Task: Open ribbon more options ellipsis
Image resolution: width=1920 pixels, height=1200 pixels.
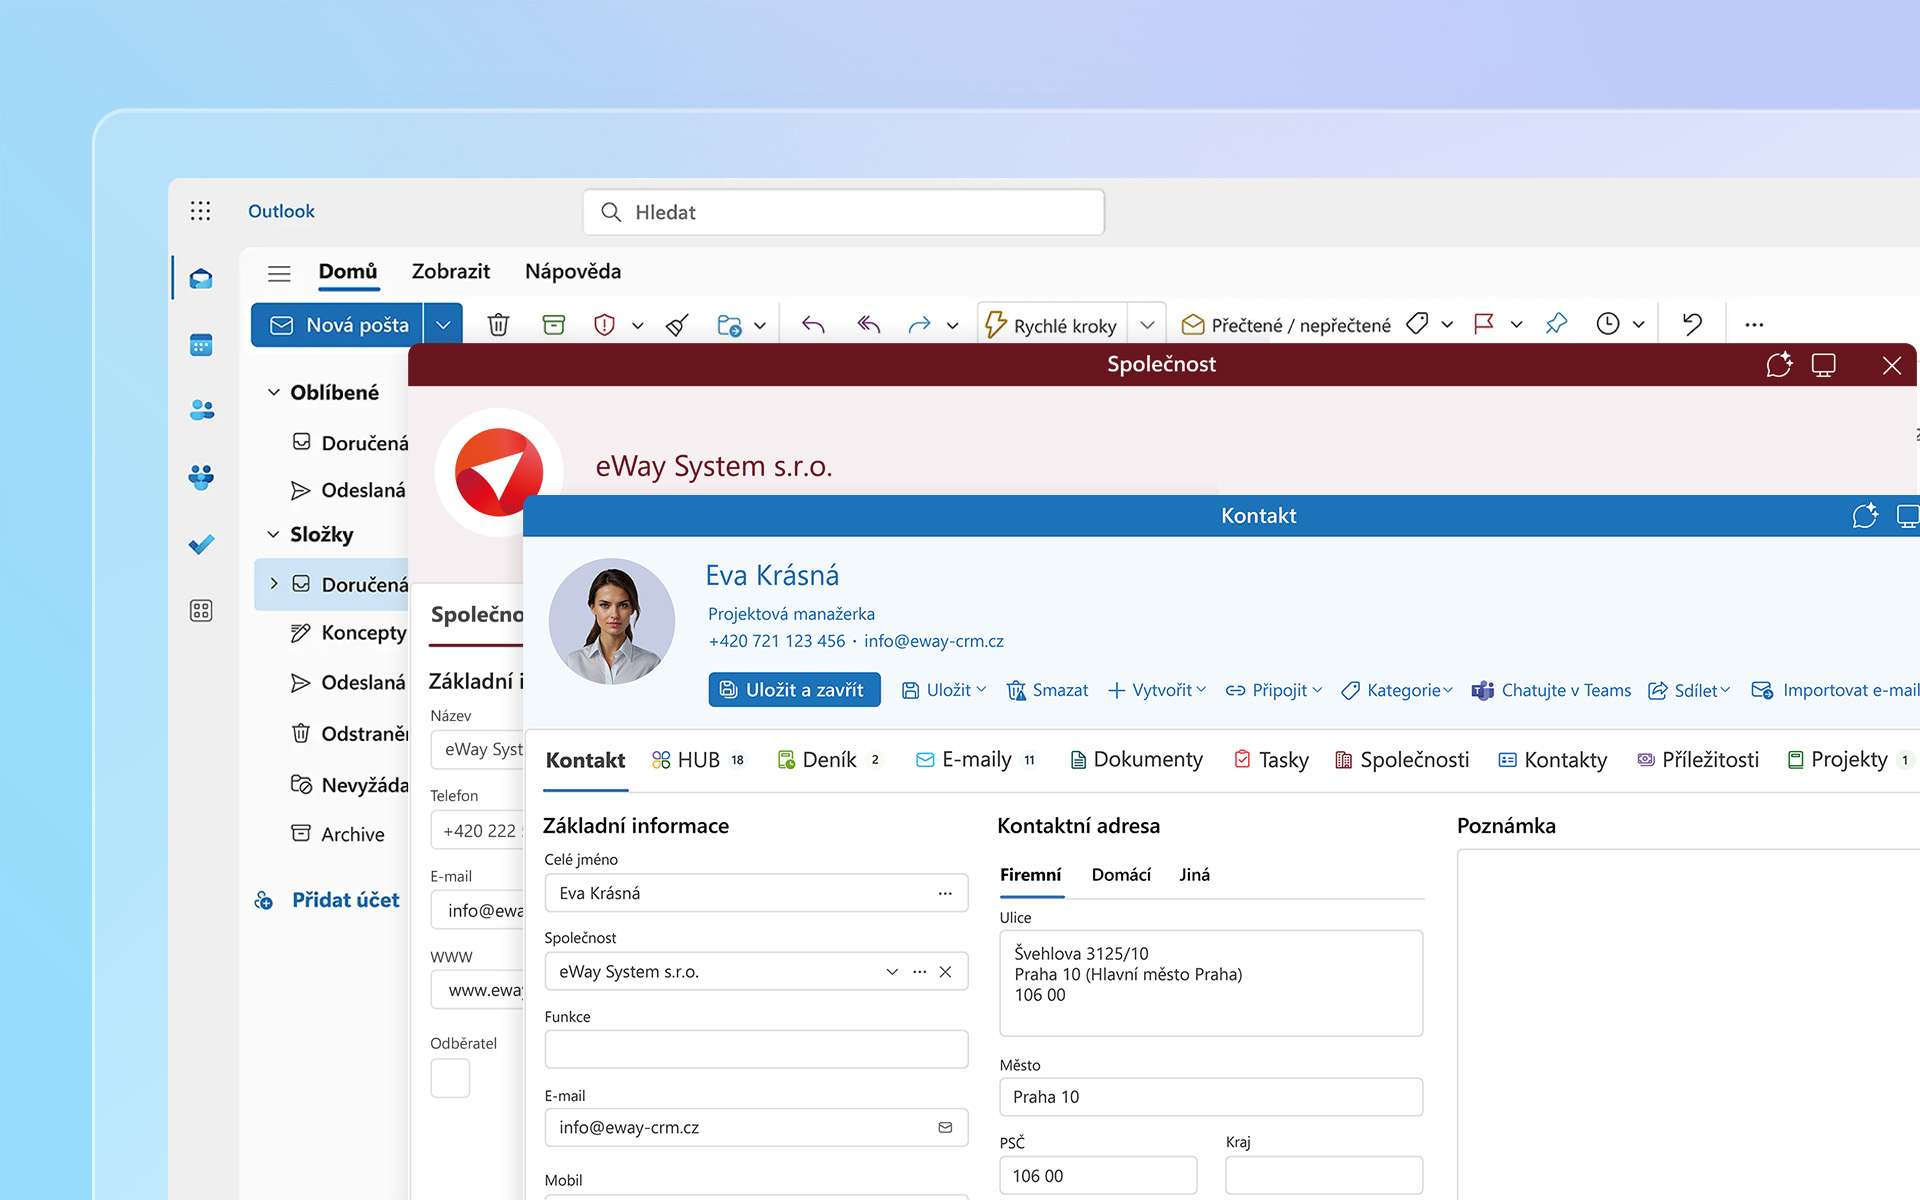Action: click(1754, 324)
